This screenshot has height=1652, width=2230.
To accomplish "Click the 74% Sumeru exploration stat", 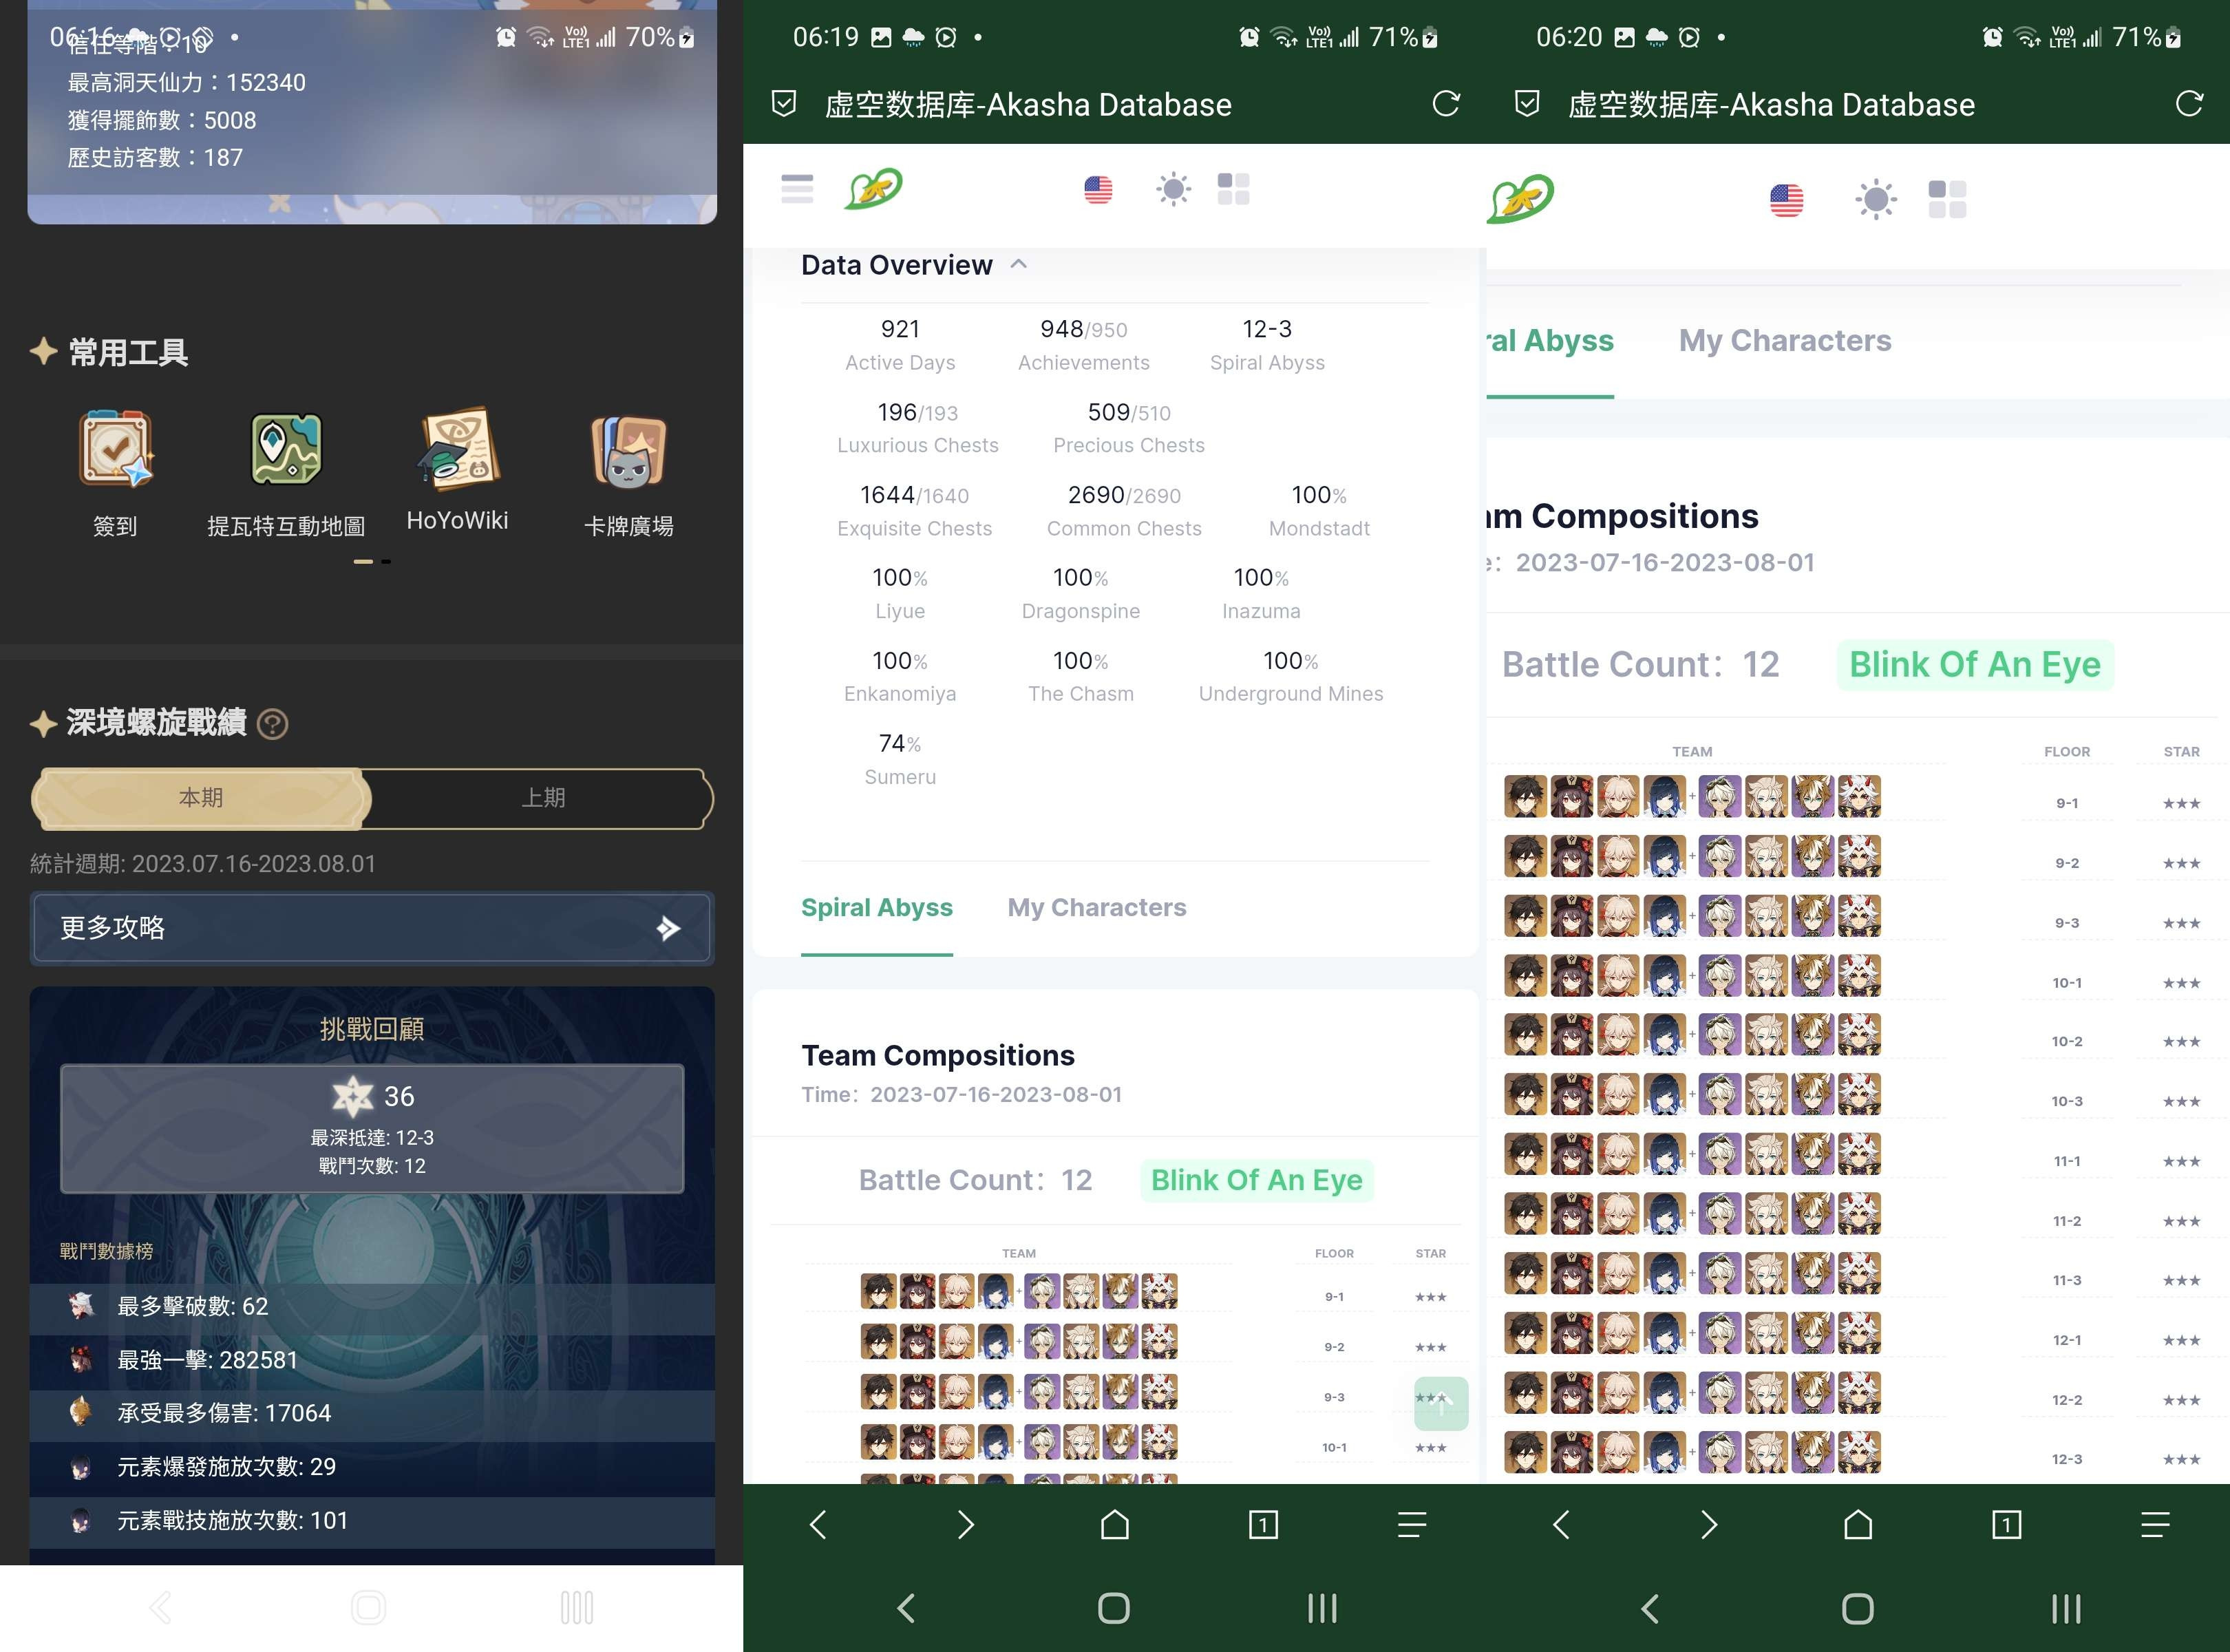I will click(x=900, y=760).
